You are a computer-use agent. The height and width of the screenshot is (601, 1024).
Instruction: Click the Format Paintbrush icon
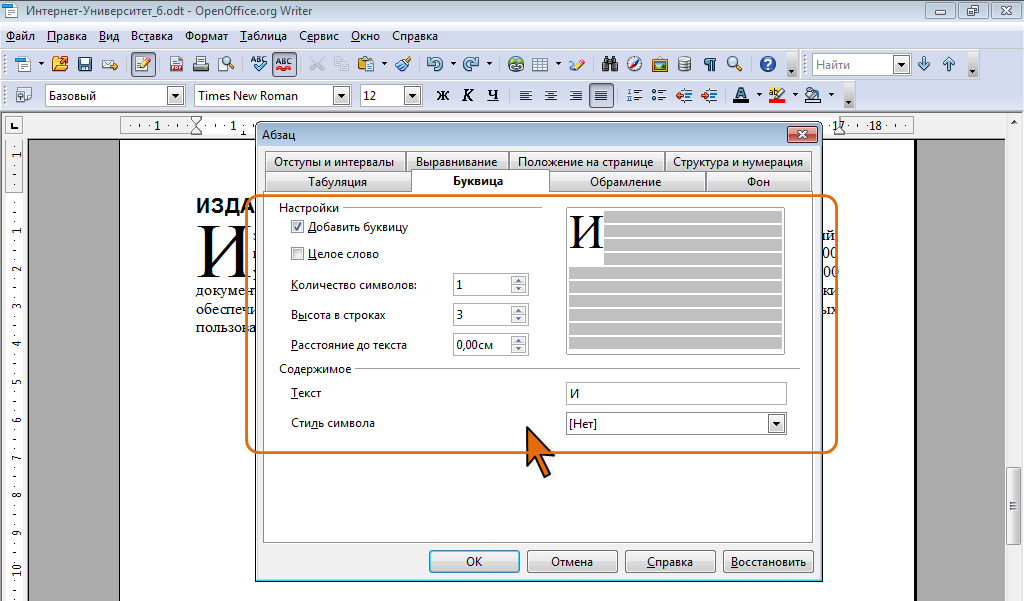point(403,64)
